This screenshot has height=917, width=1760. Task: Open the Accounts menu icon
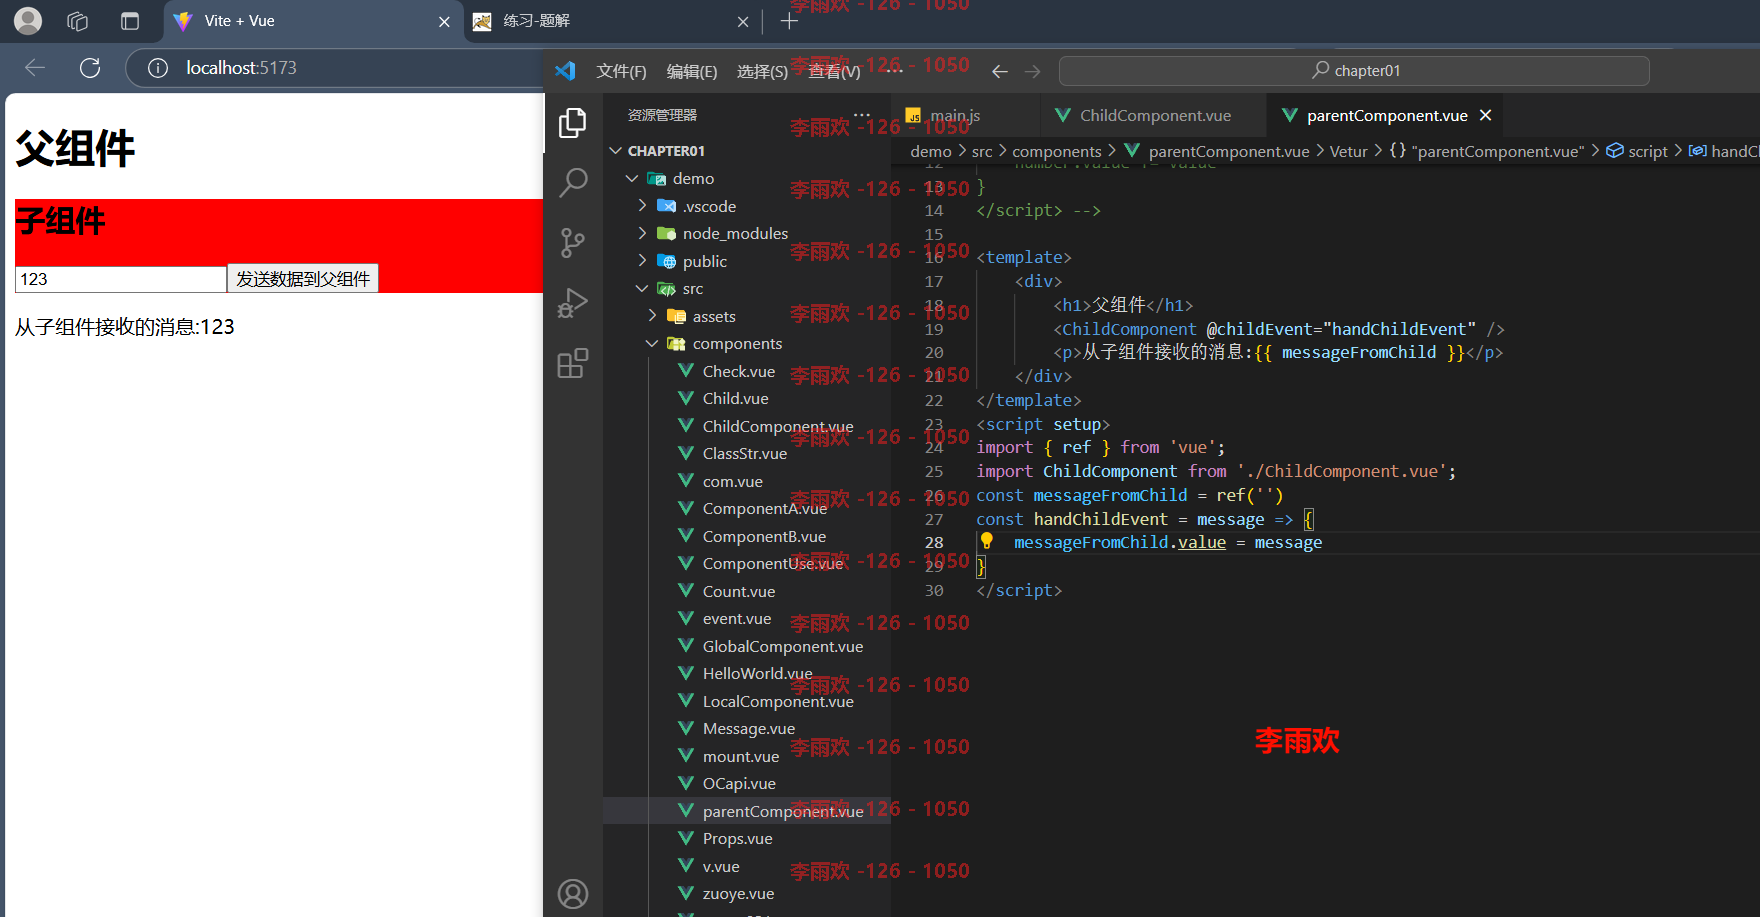[573, 893]
